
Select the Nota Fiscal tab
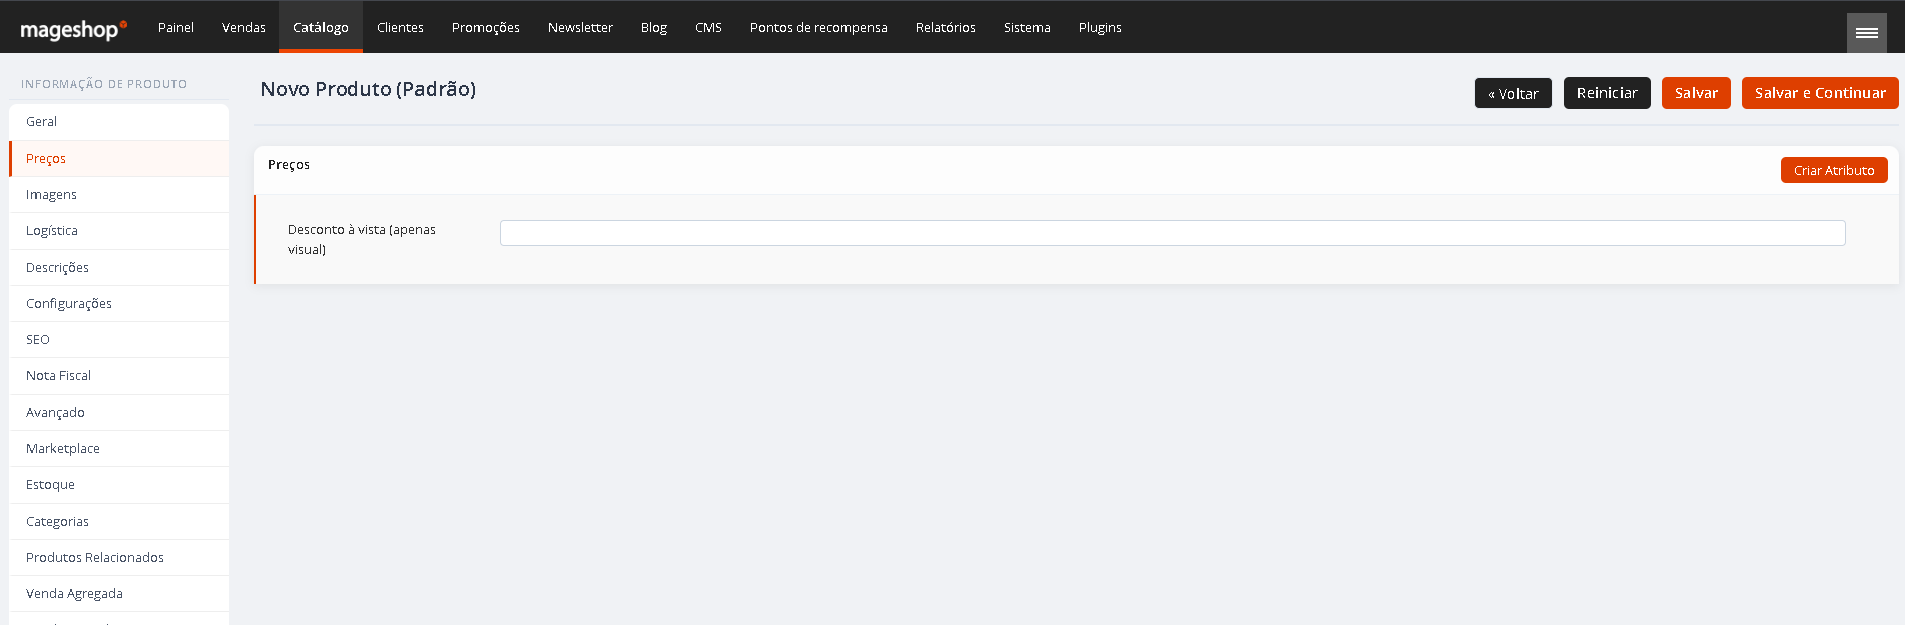119,376
